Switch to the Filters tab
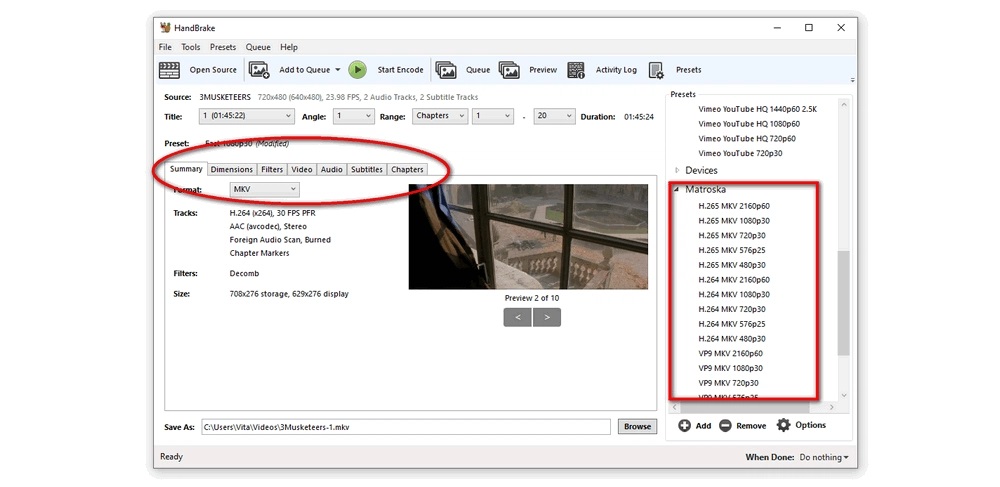The width and height of the screenshot is (1000, 487). (272, 170)
